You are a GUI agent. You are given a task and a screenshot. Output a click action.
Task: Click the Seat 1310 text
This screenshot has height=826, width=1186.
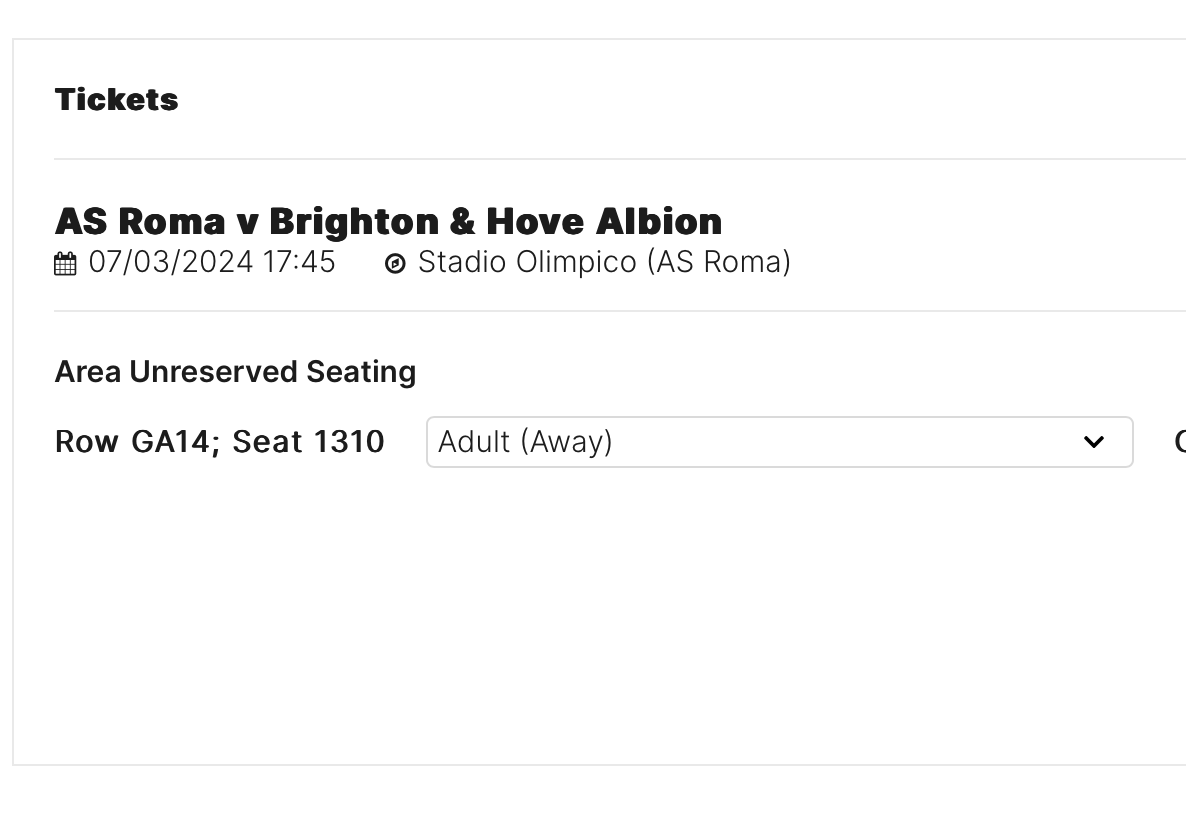coord(308,442)
